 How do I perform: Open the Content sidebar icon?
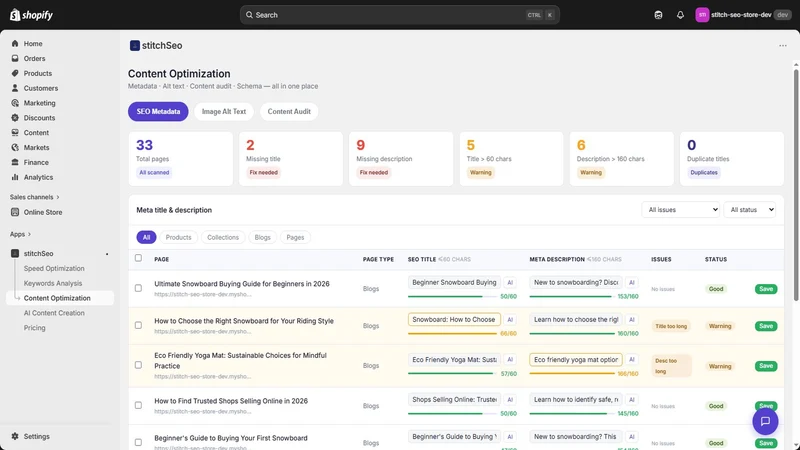pyautogui.click(x=15, y=132)
